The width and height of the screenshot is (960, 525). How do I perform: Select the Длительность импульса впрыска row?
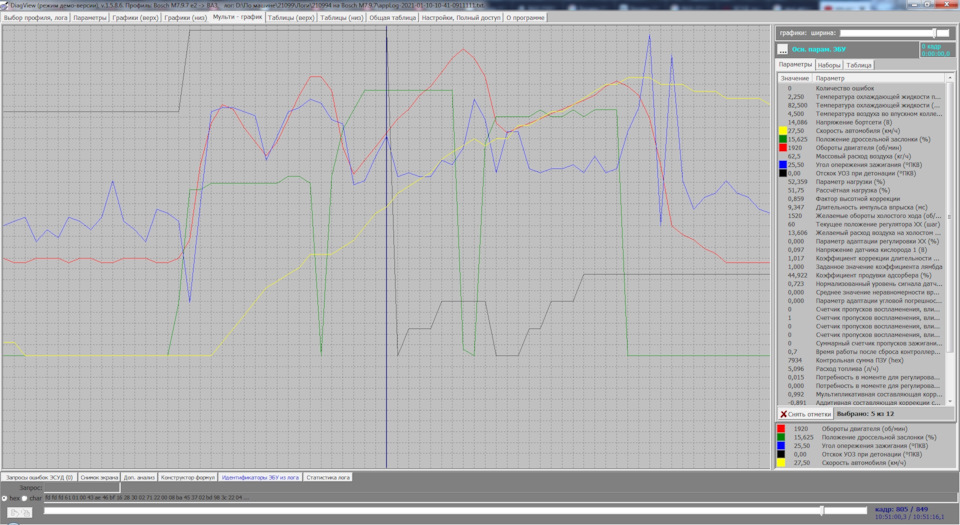[x=862, y=207]
